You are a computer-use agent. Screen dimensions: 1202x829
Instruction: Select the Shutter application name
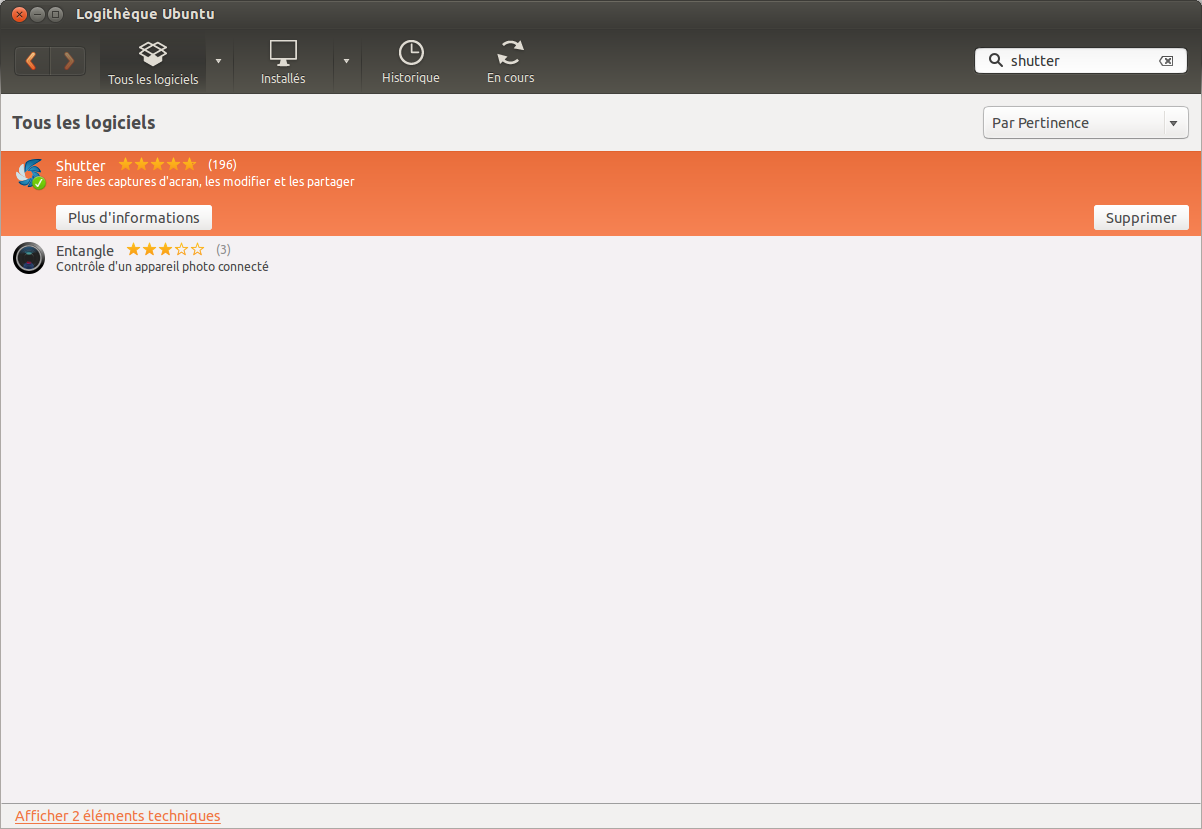click(x=80, y=166)
